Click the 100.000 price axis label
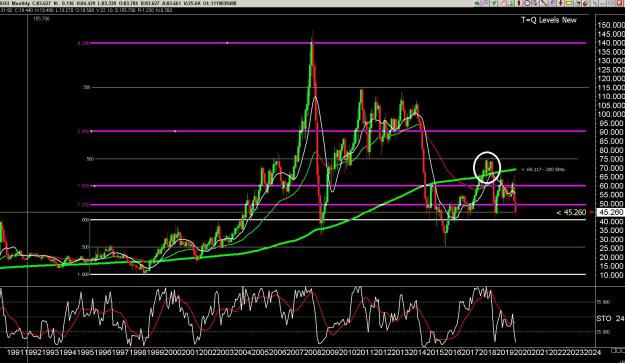The height and width of the screenshot is (363, 625). click(611, 114)
